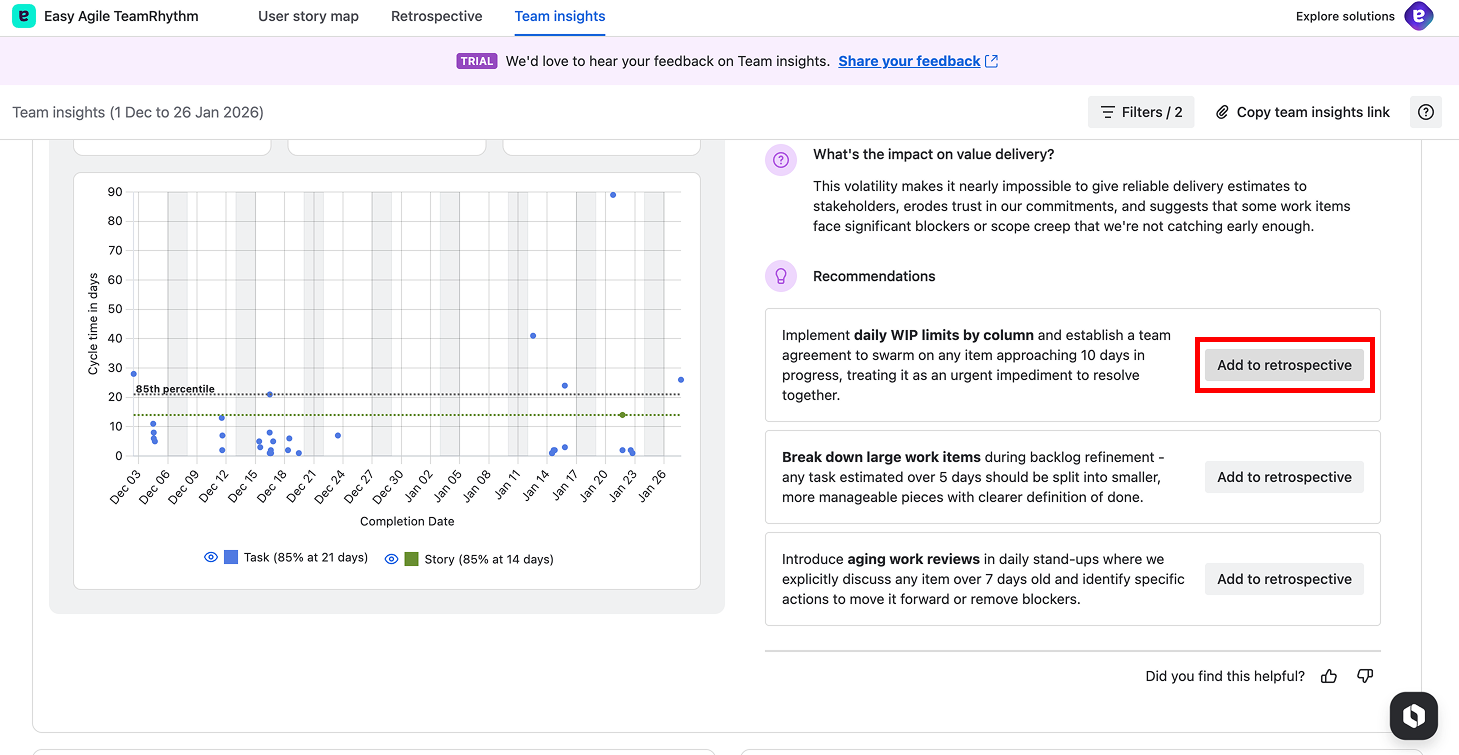This screenshot has height=755, width=1459.
Task: Add aging work reviews recommendation to retrospective
Action: [x=1284, y=579]
